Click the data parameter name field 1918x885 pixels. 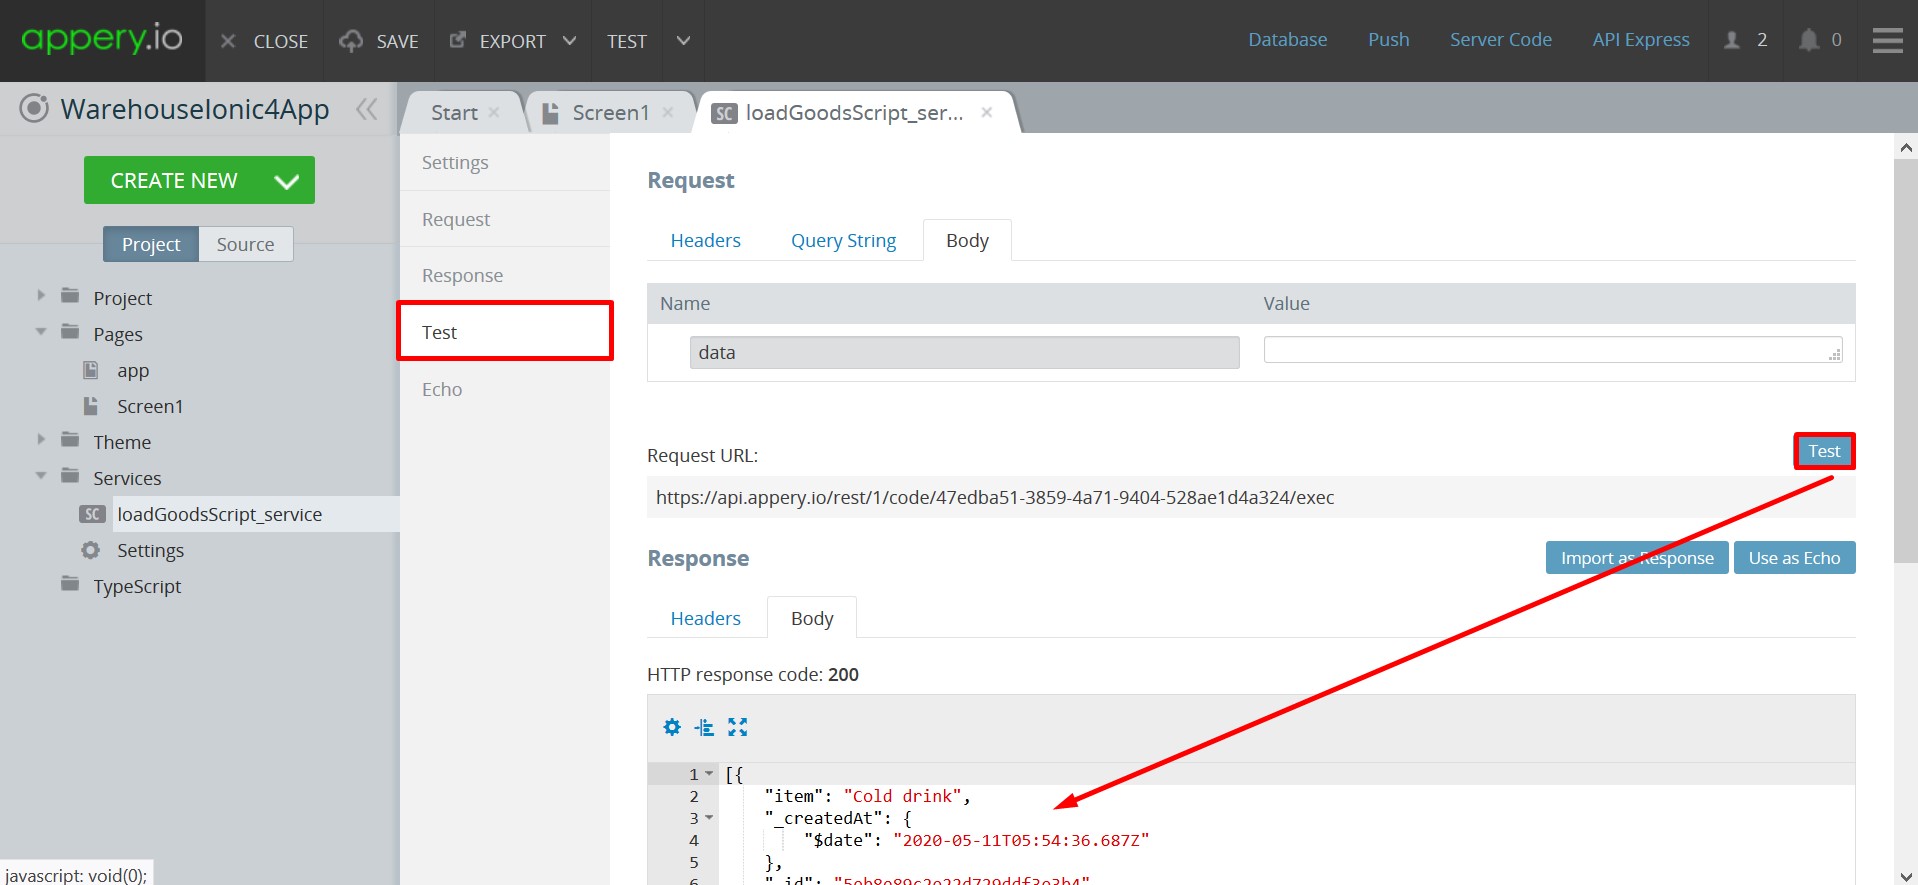pos(964,352)
